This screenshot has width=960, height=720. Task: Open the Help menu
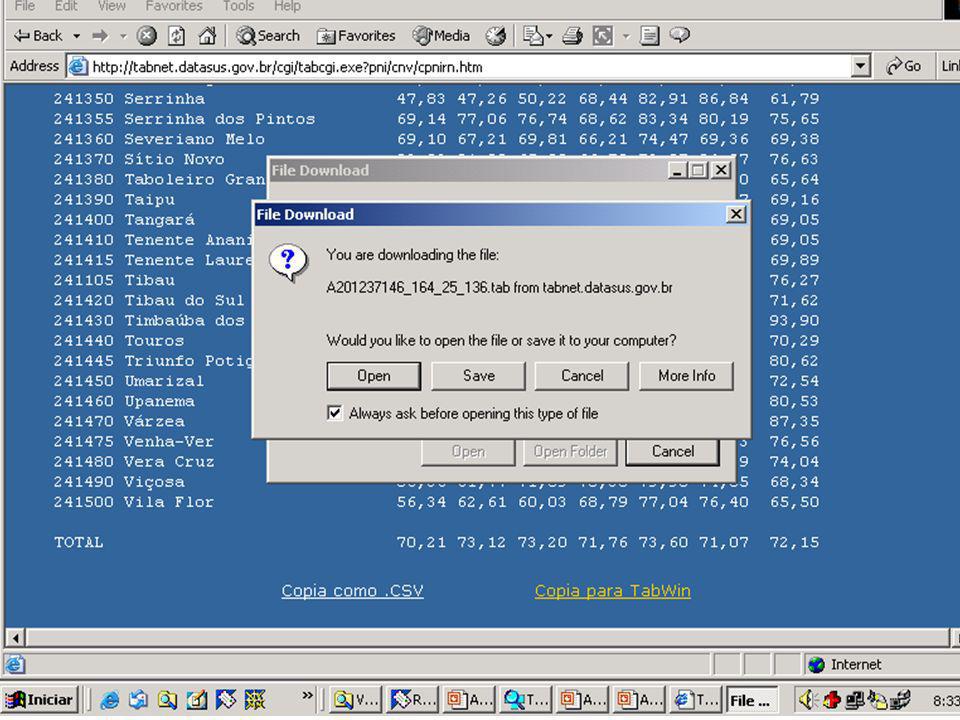click(x=287, y=6)
